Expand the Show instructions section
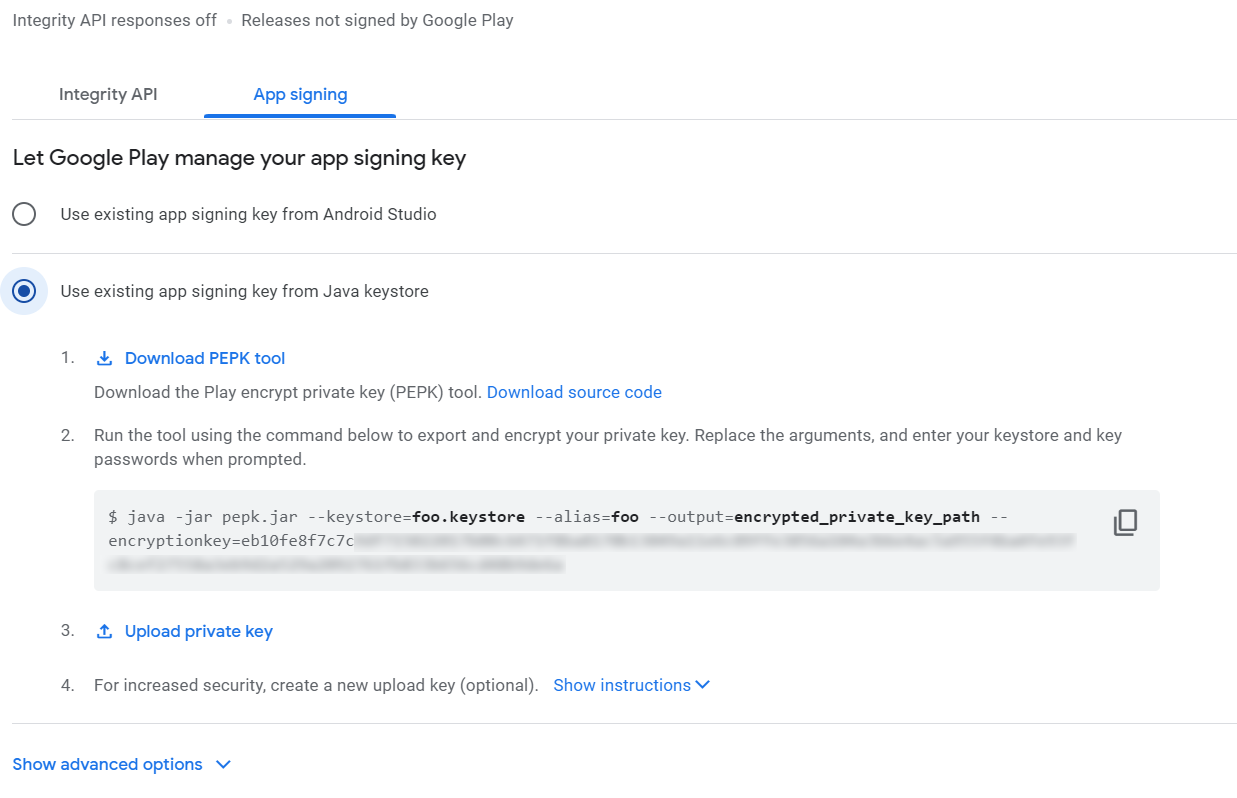The image size is (1237, 798). point(623,685)
